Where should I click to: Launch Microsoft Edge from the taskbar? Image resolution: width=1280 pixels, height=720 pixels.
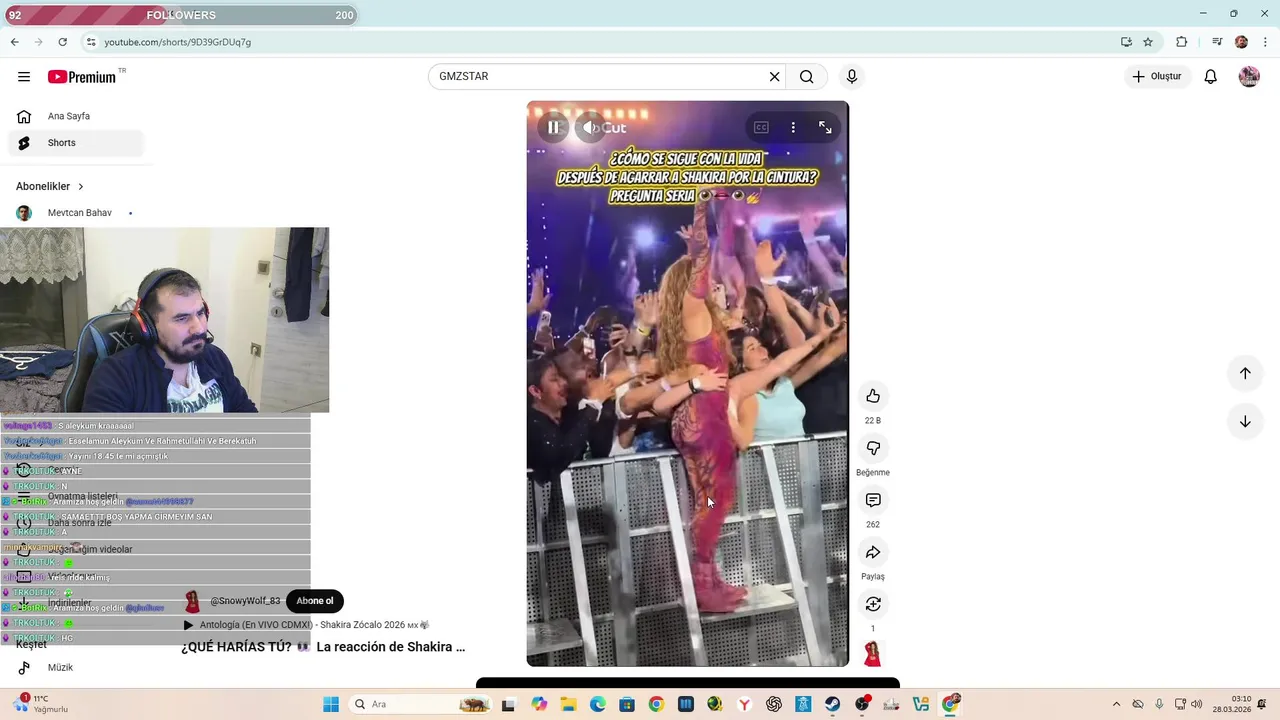(x=597, y=704)
